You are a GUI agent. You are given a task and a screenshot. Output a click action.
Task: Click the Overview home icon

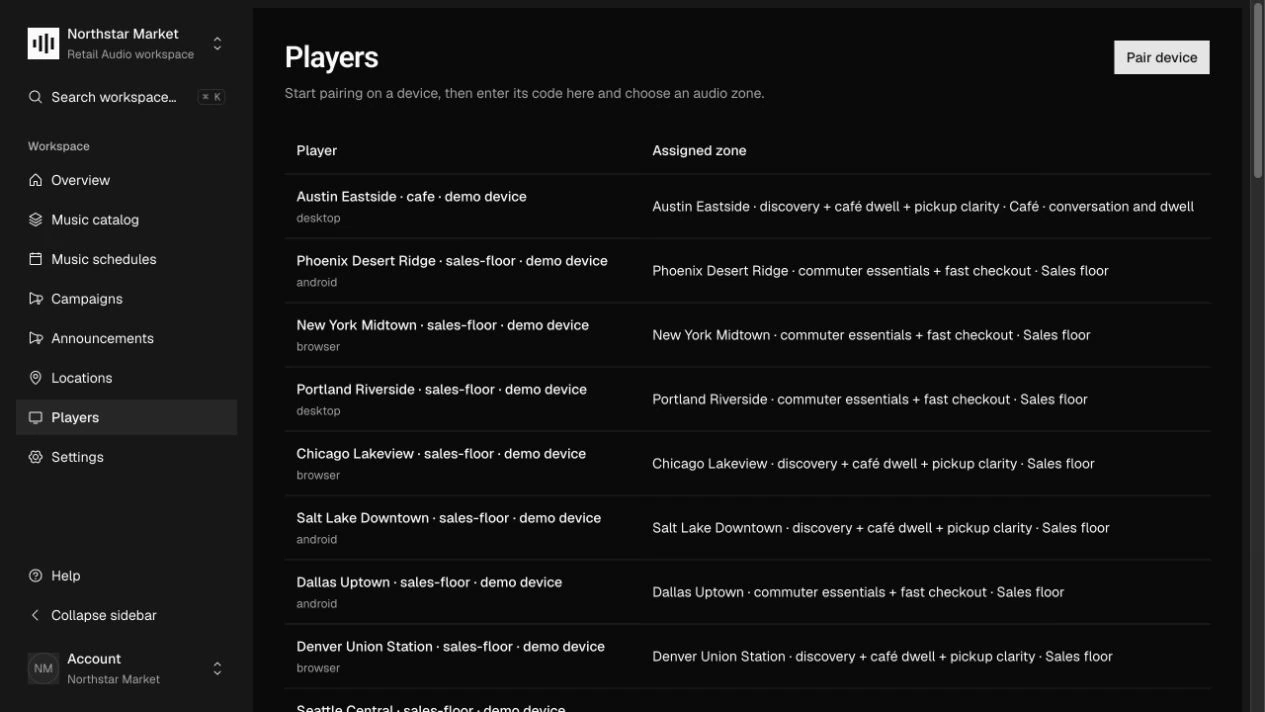click(x=36, y=180)
